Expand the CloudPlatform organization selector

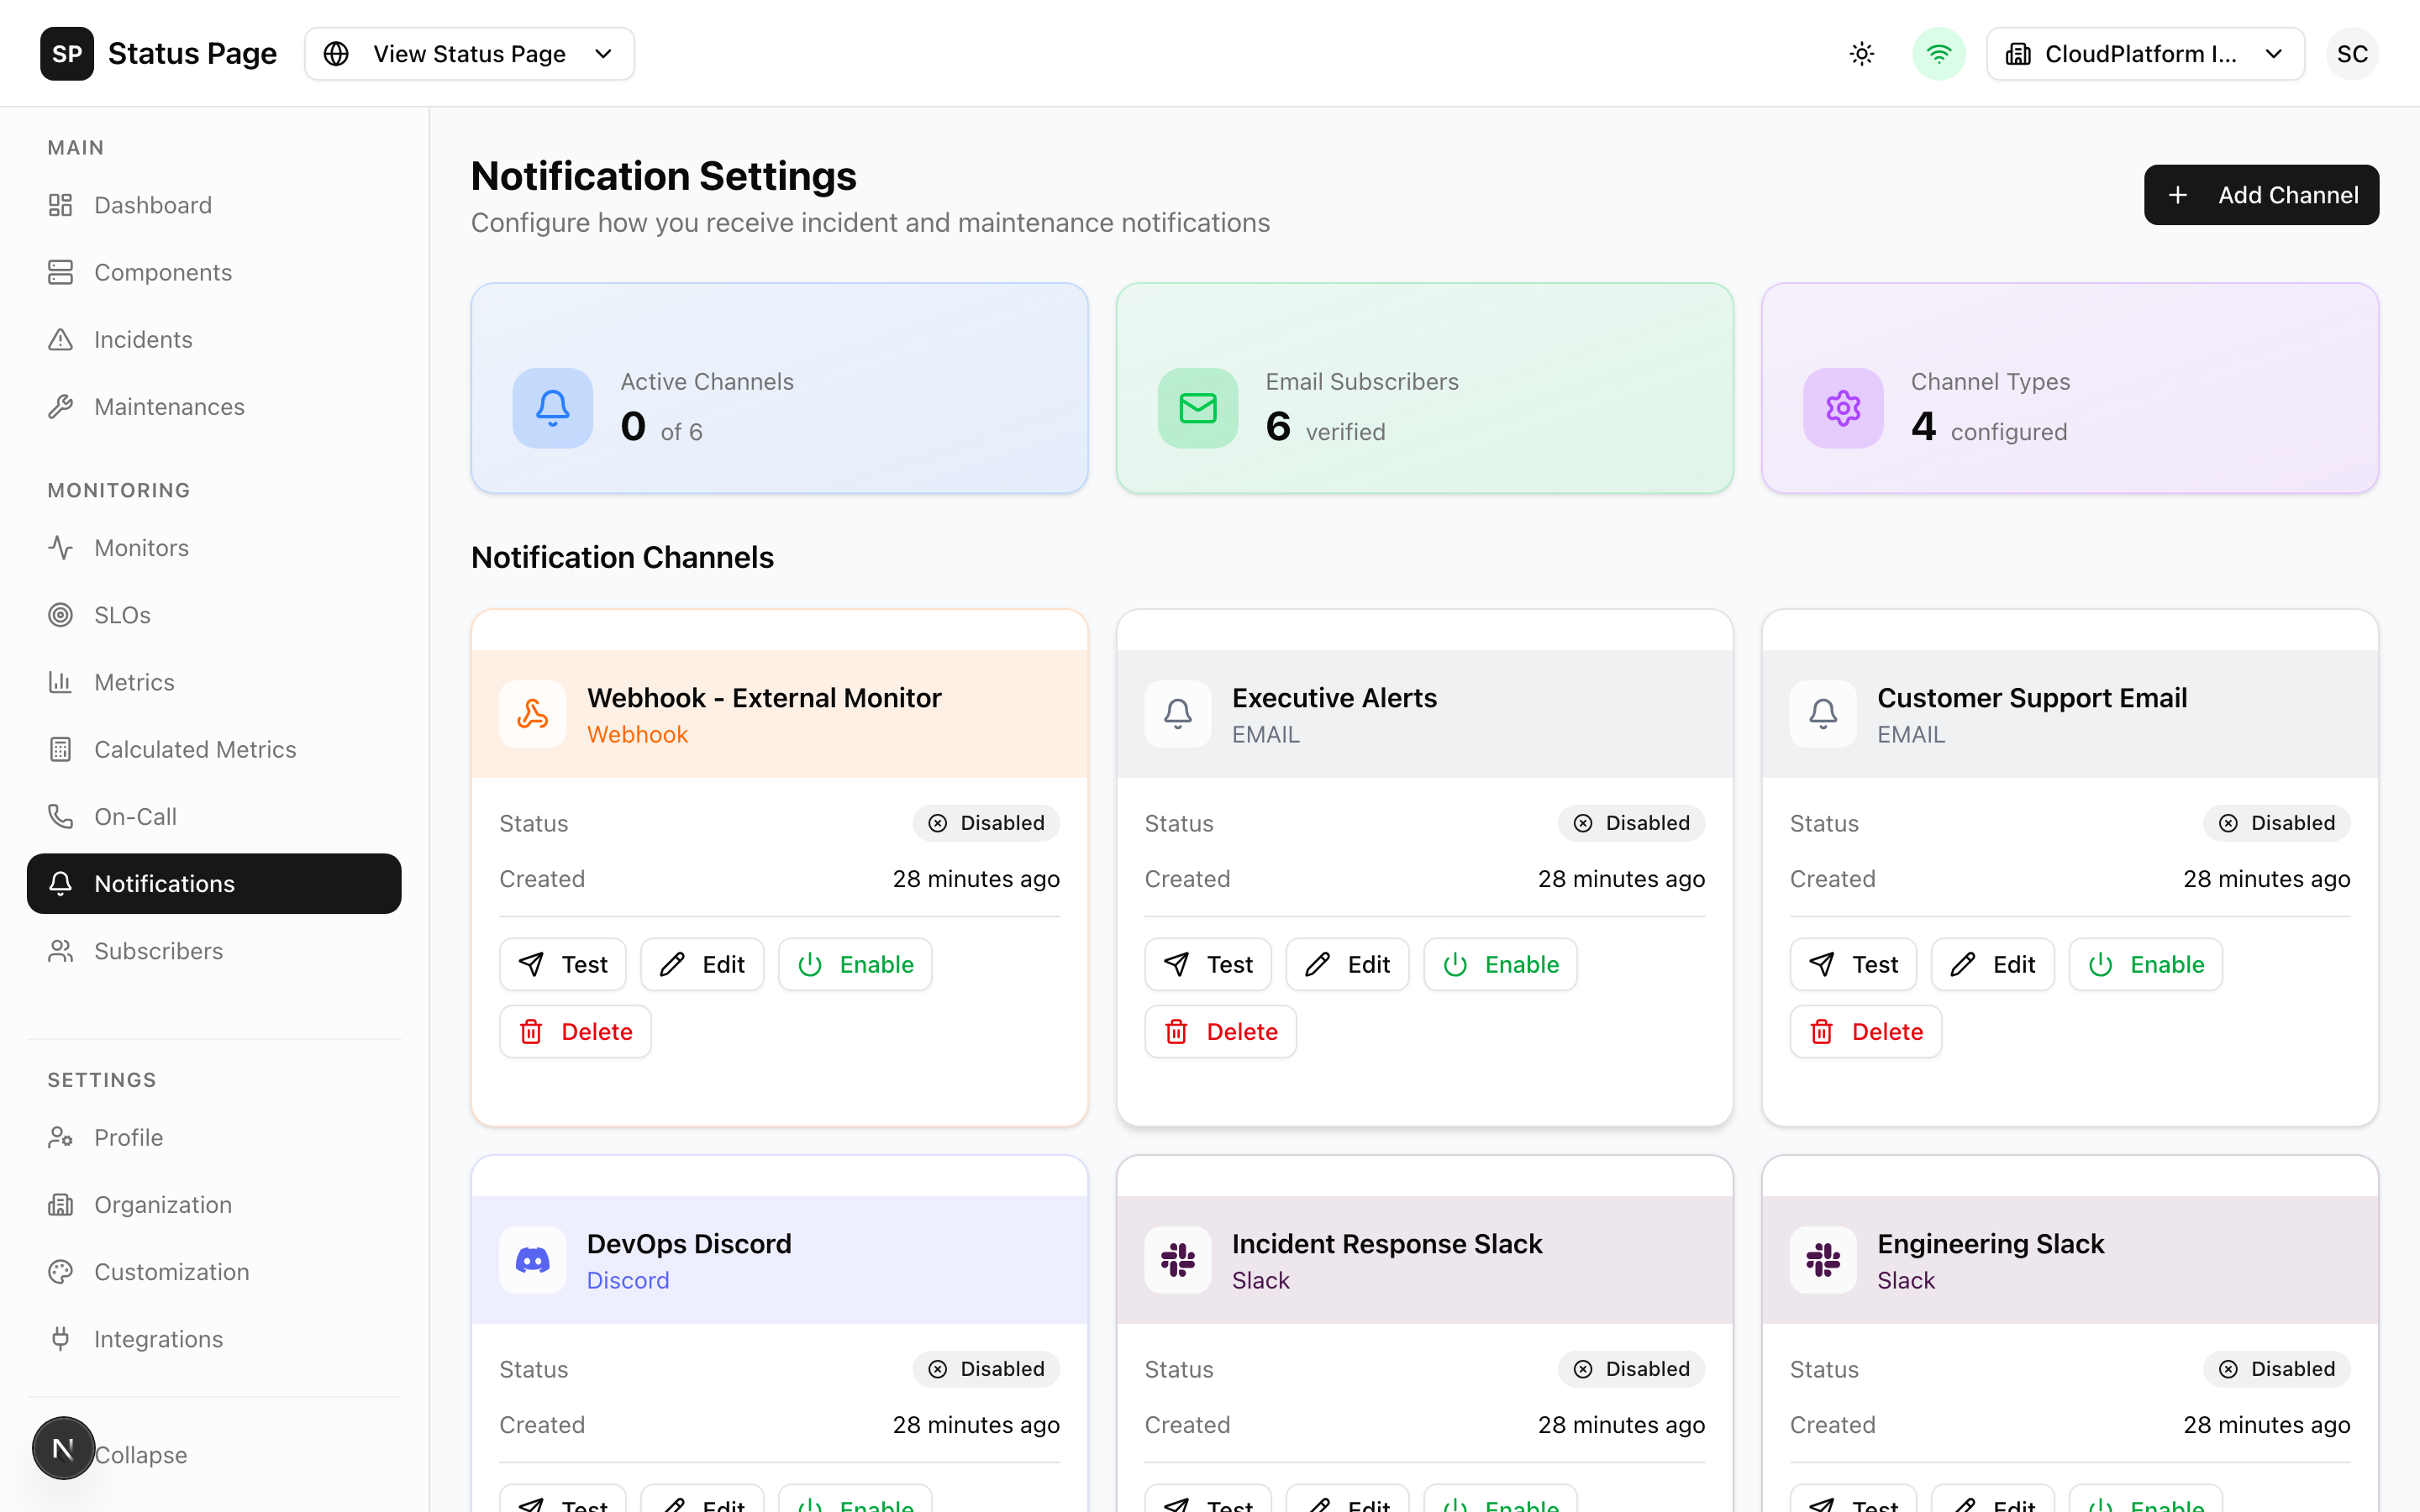pos(2145,53)
